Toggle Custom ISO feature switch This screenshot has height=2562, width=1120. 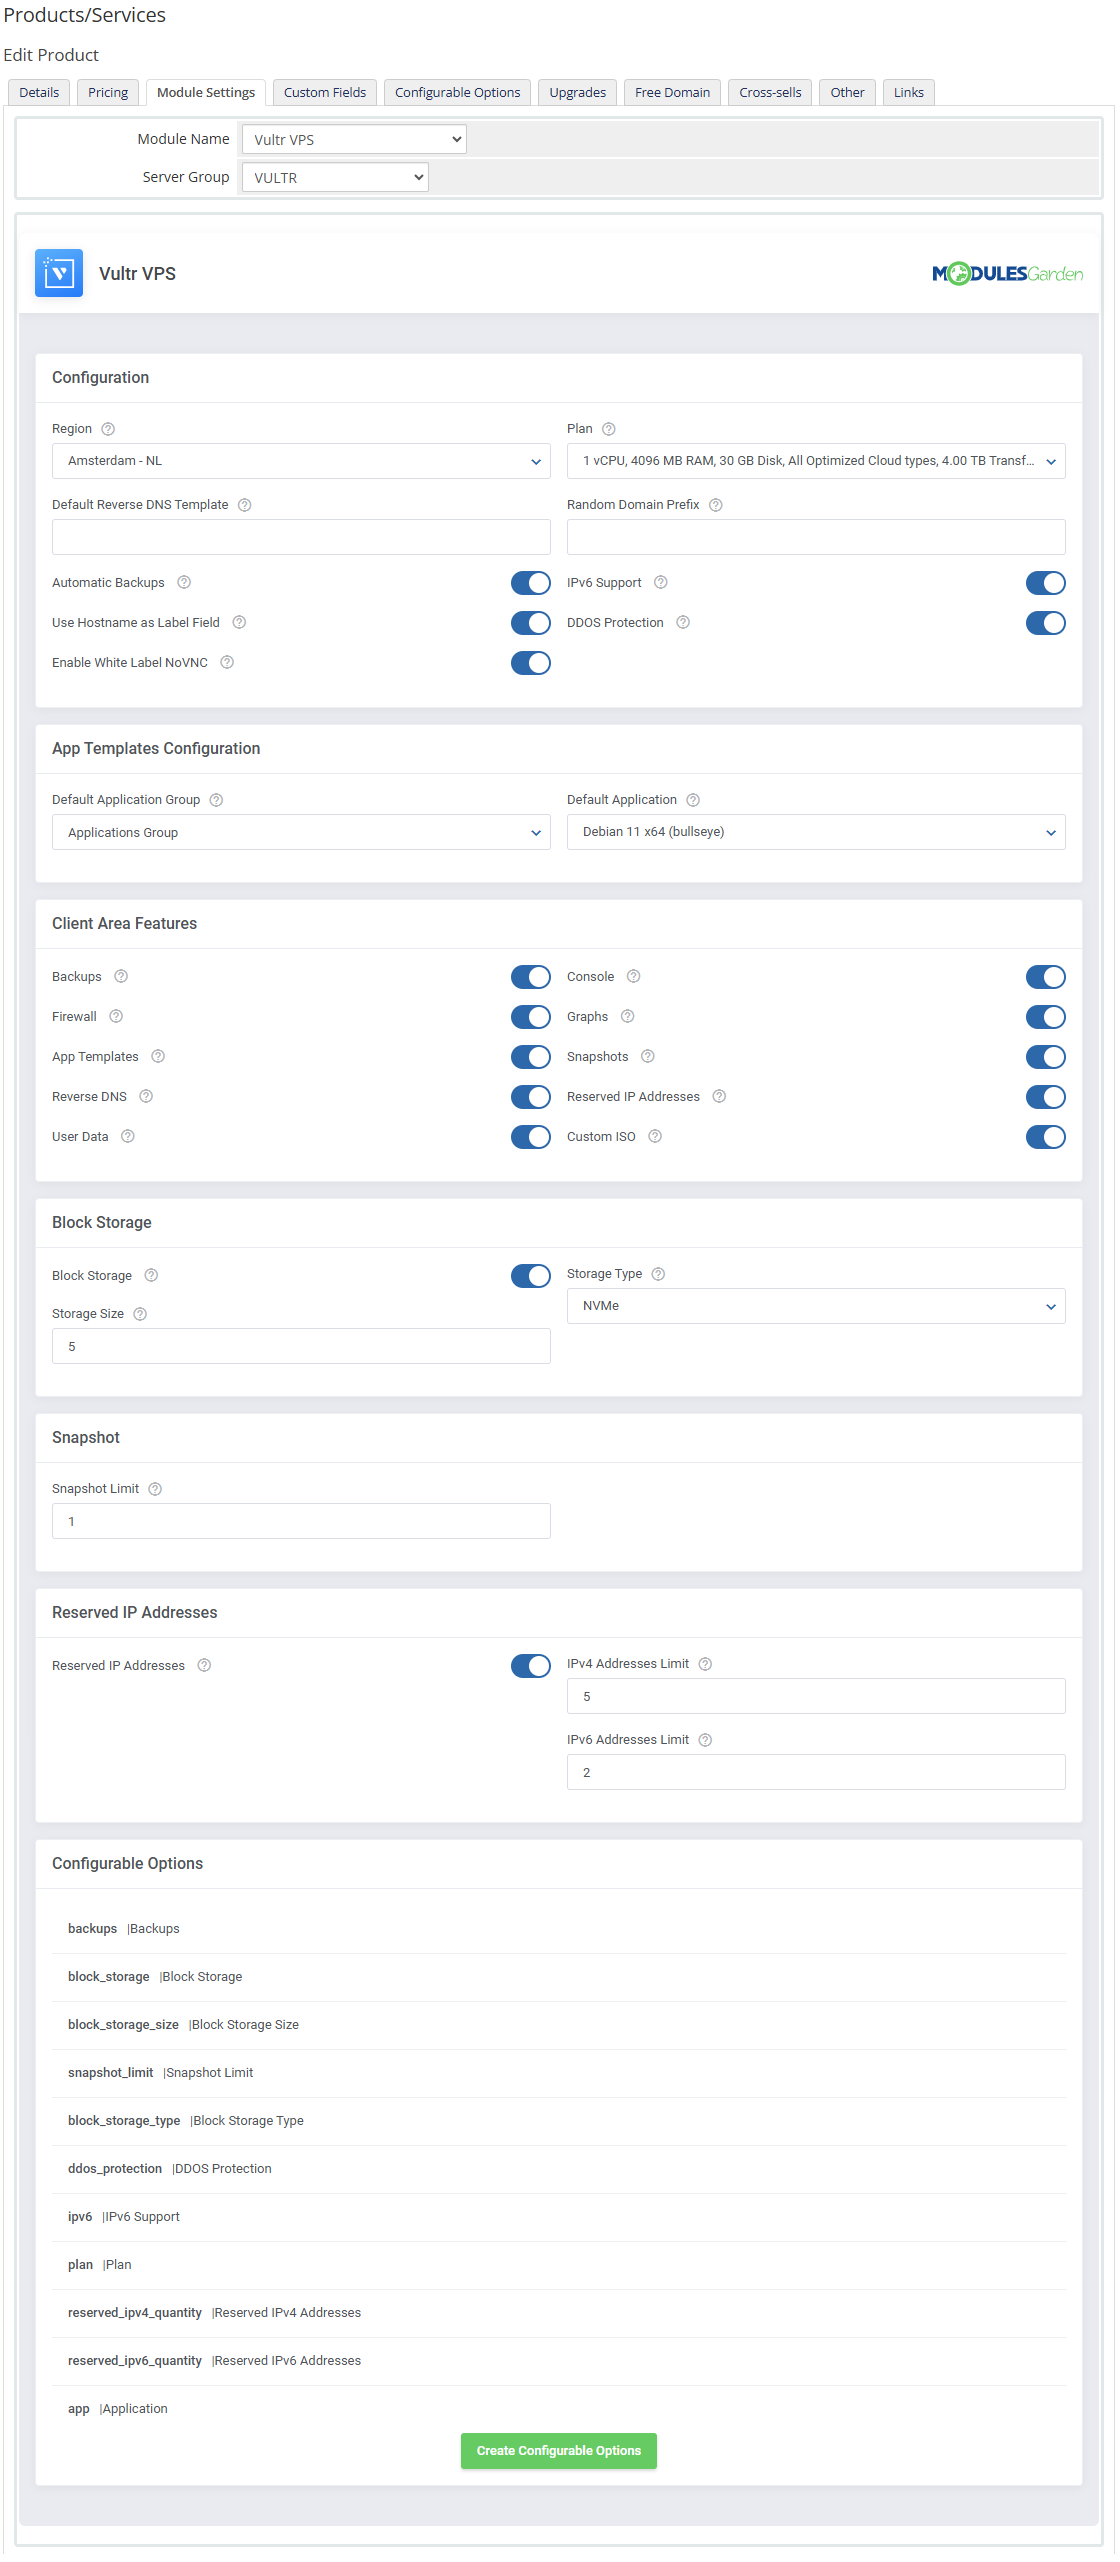tap(1045, 1137)
